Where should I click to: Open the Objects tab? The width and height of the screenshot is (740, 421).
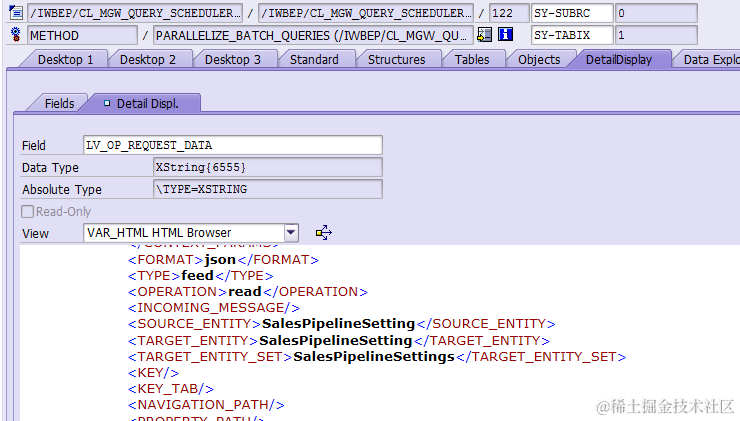[539, 59]
